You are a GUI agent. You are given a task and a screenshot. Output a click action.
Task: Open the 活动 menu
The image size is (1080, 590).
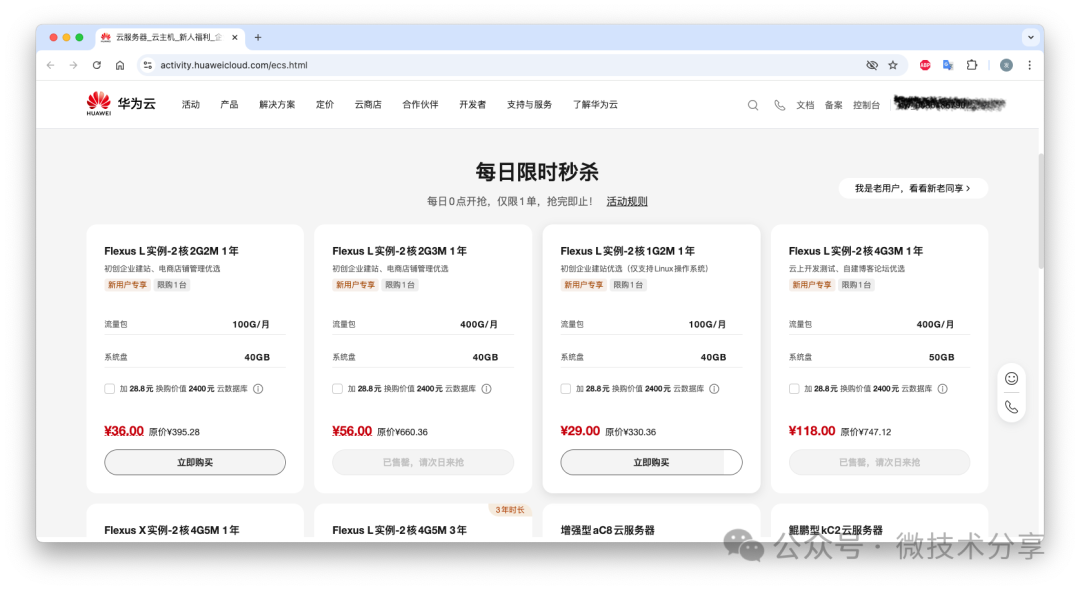(191, 105)
